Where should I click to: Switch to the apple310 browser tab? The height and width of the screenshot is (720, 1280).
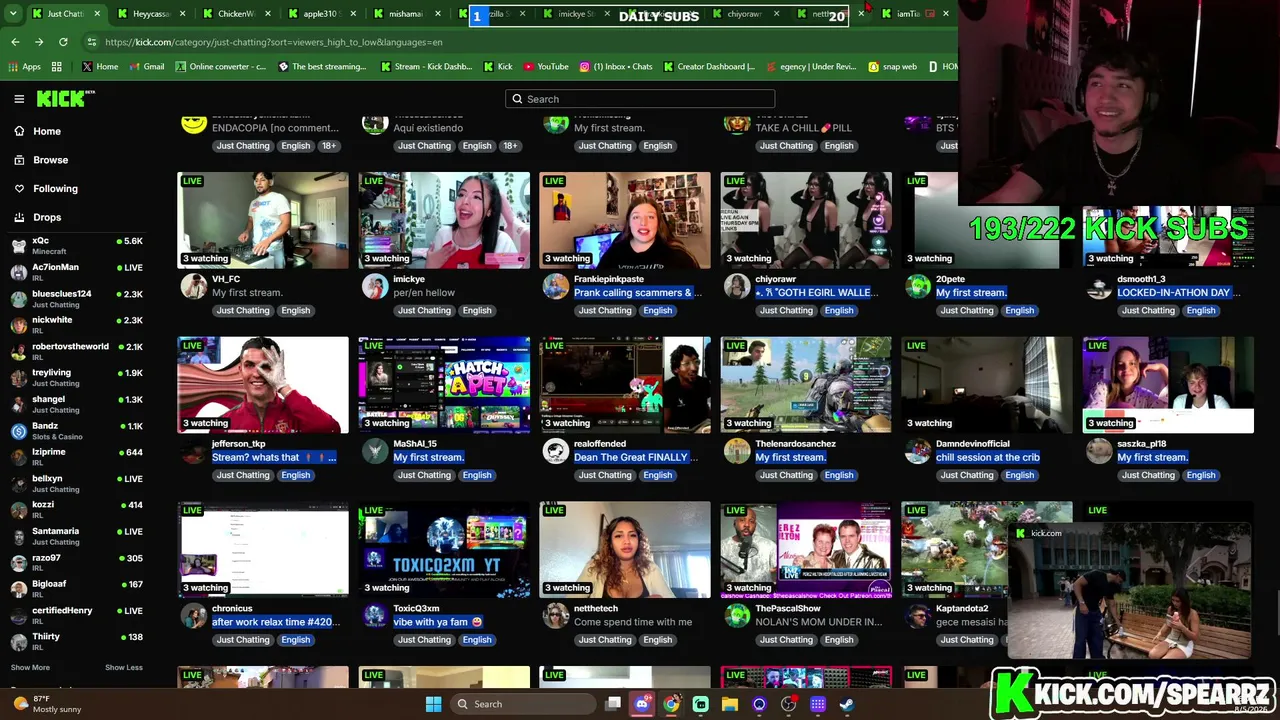322,14
